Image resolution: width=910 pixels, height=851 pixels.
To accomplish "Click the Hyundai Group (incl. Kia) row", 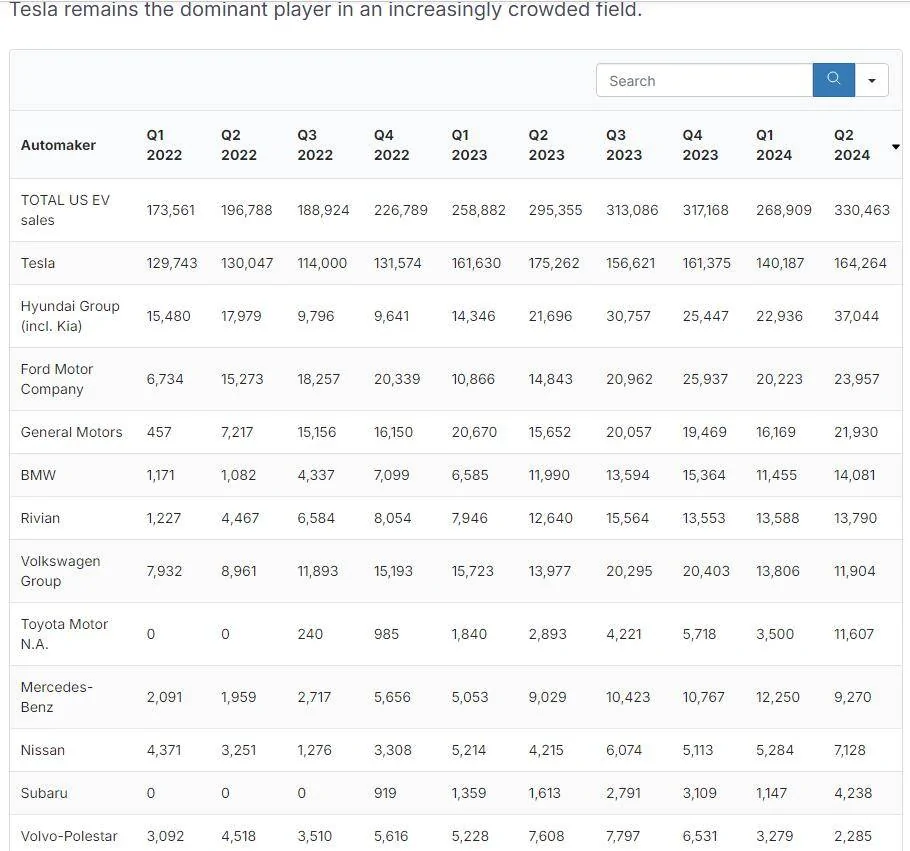I will (x=456, y=316).
